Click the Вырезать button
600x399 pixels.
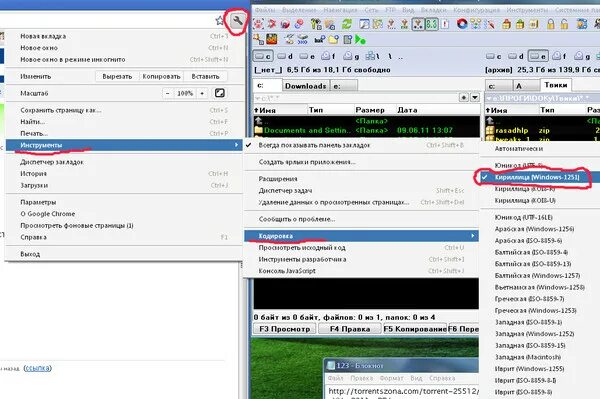(117, 77)
